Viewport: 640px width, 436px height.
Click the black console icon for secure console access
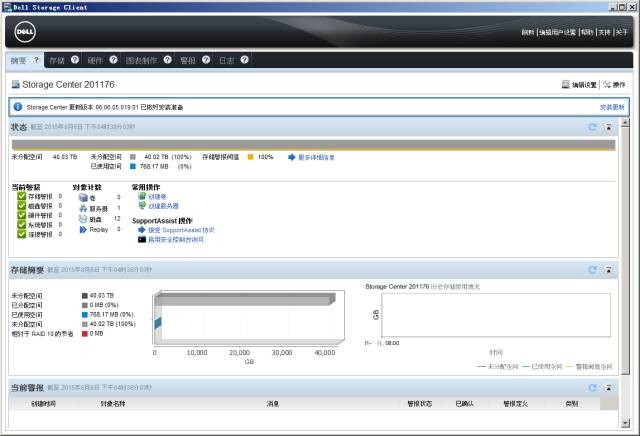pos(142,239)
